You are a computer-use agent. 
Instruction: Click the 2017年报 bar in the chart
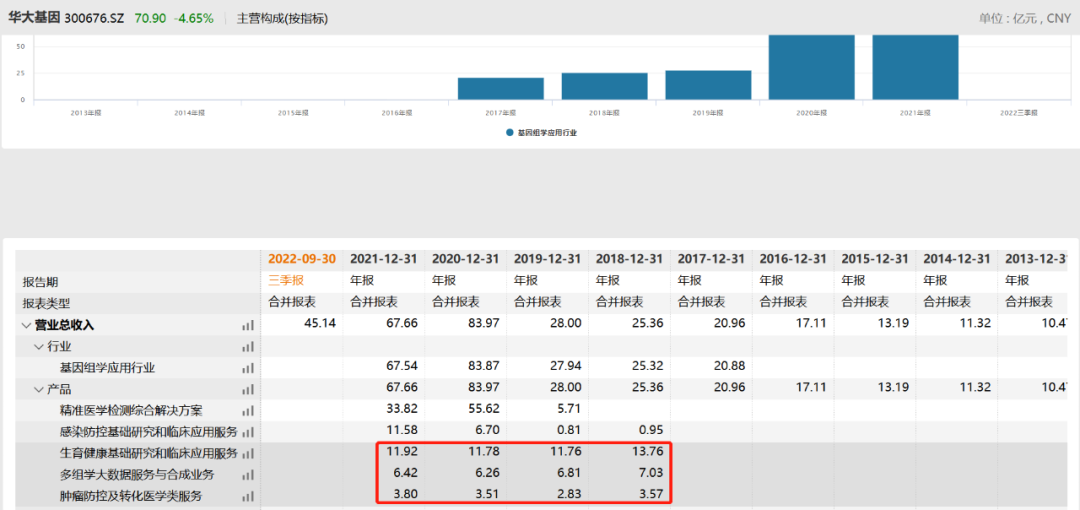point(501,89)
